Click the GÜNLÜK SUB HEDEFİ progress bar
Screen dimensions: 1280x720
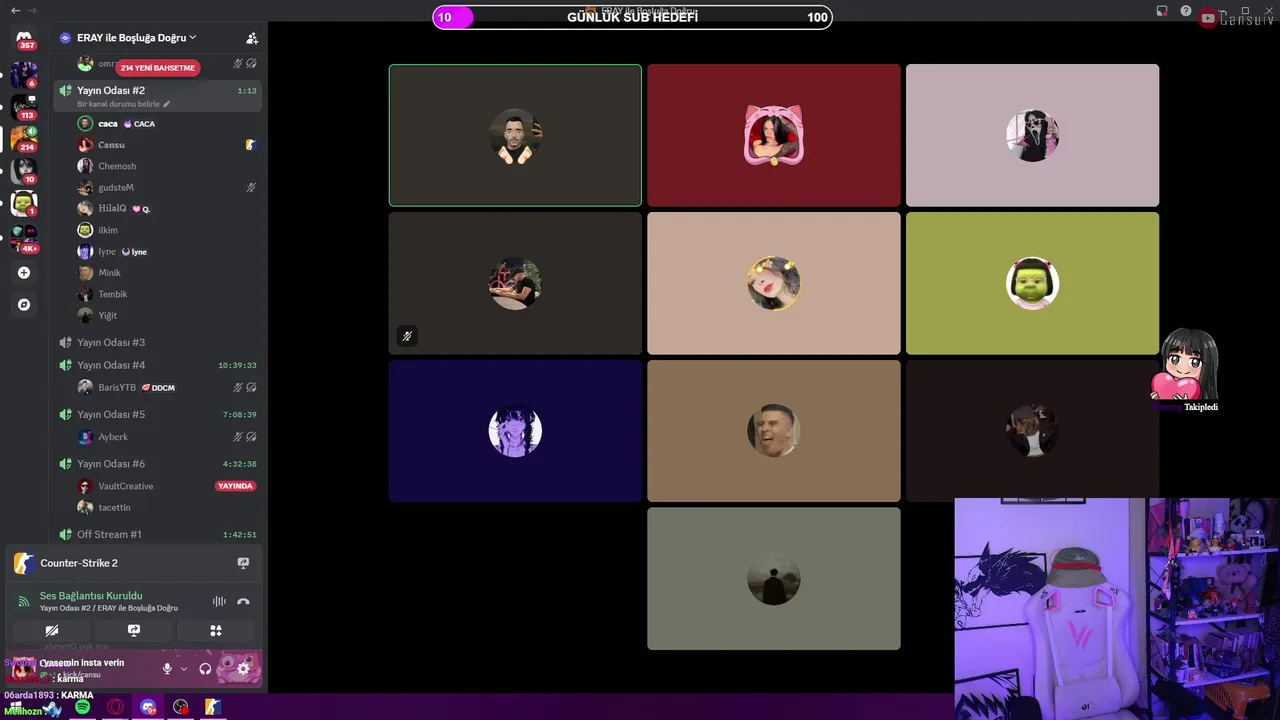(x=632, y=17)
